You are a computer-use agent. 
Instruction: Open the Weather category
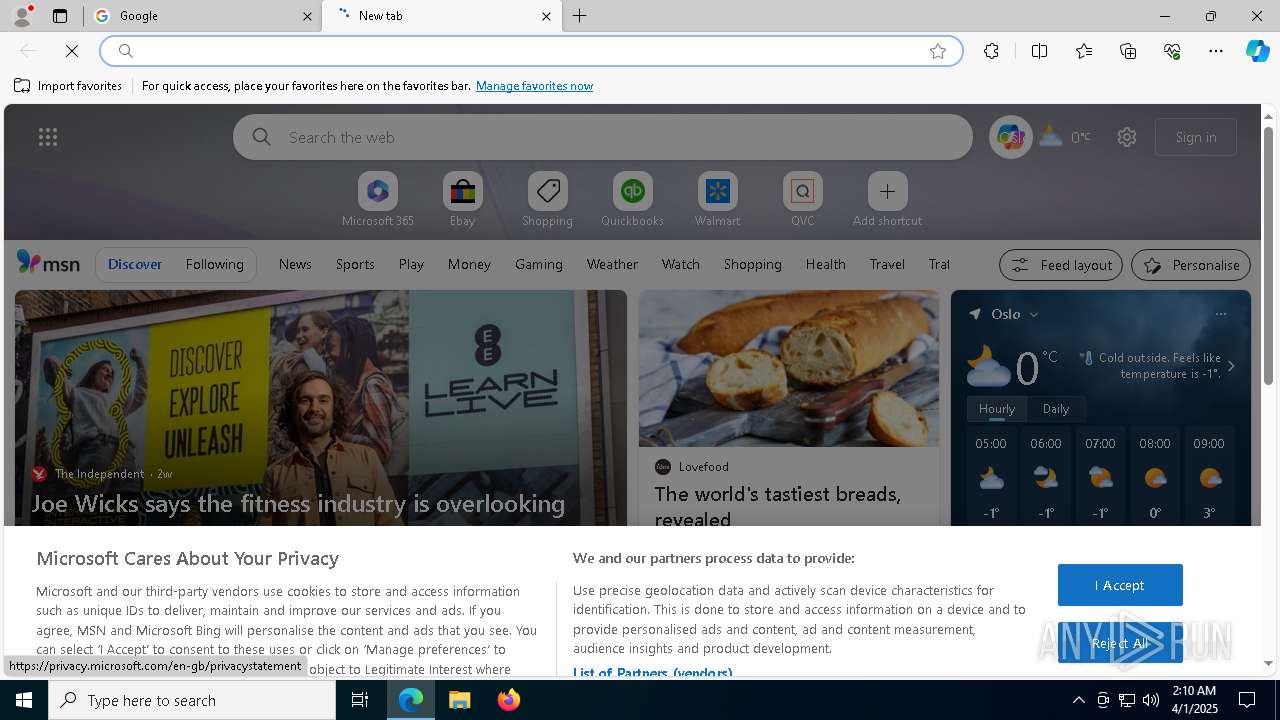612,264
